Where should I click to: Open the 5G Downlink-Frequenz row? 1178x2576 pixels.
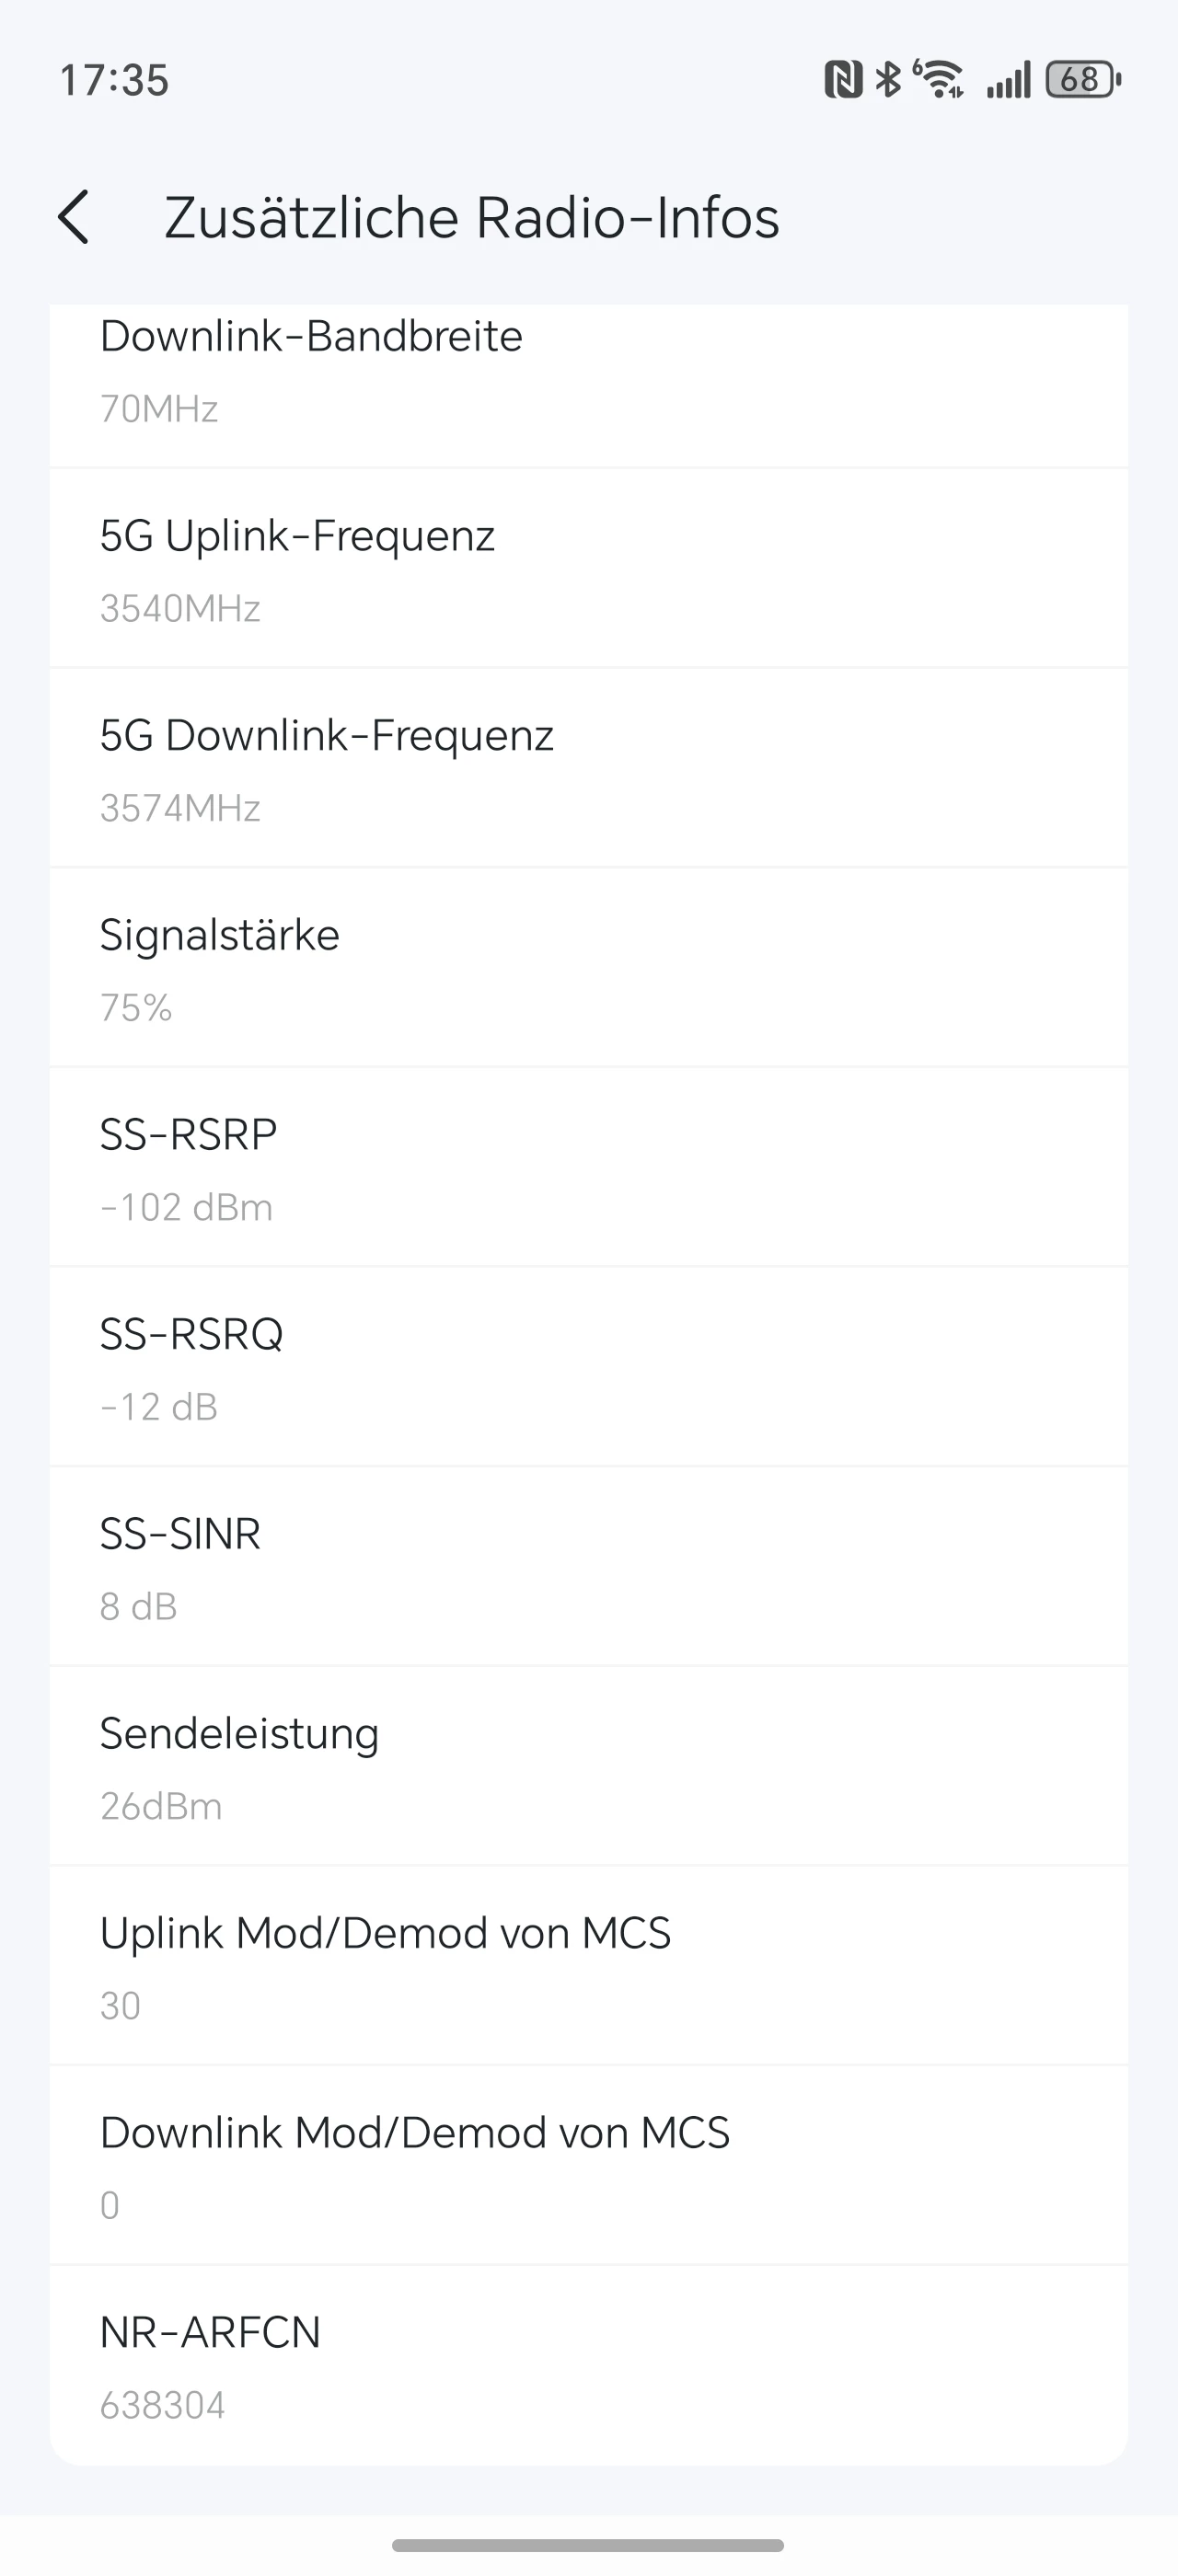click(x=588, y=770)
